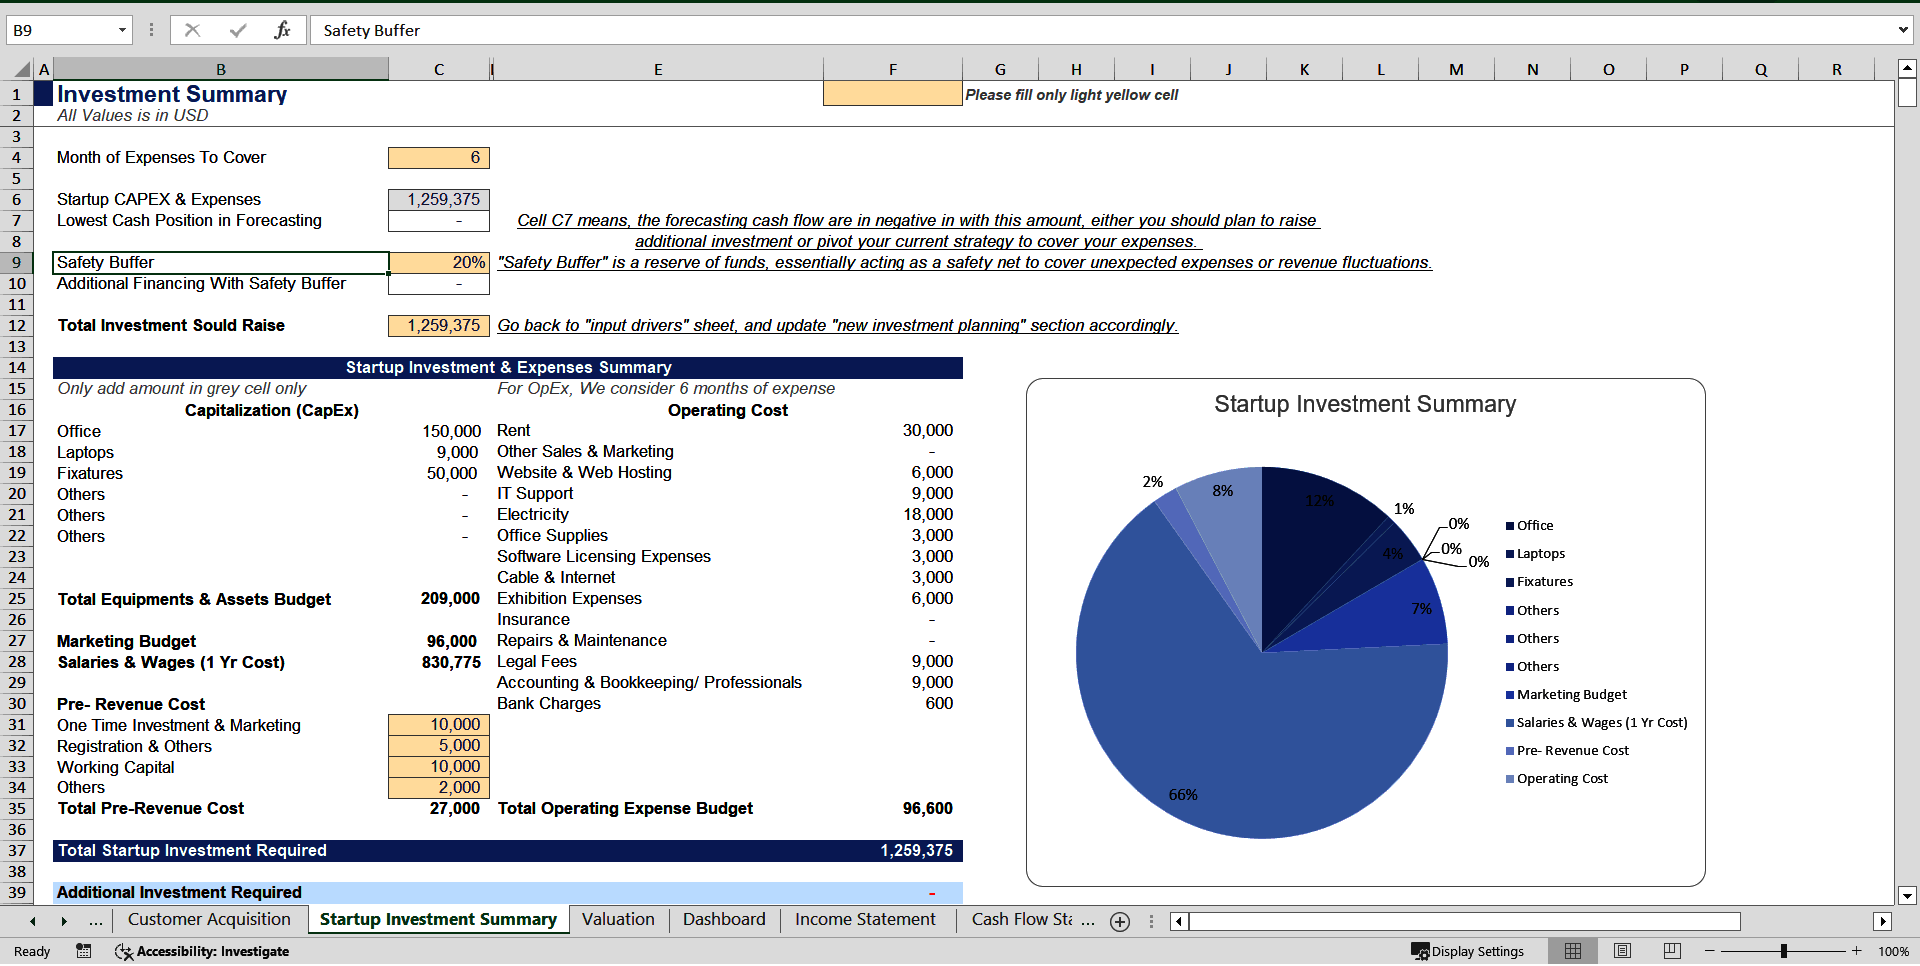The height and width of the screenshot is (966, 1920).
Task: Click Operating Cost legend entry
Action: click(1556, 778)
